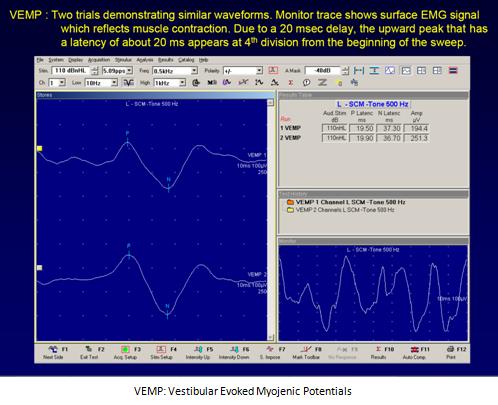Image resolution: width=498 pixels, height=405 pixels.
Task: Open the Acquisition menu
Action: tap(99, 60)
